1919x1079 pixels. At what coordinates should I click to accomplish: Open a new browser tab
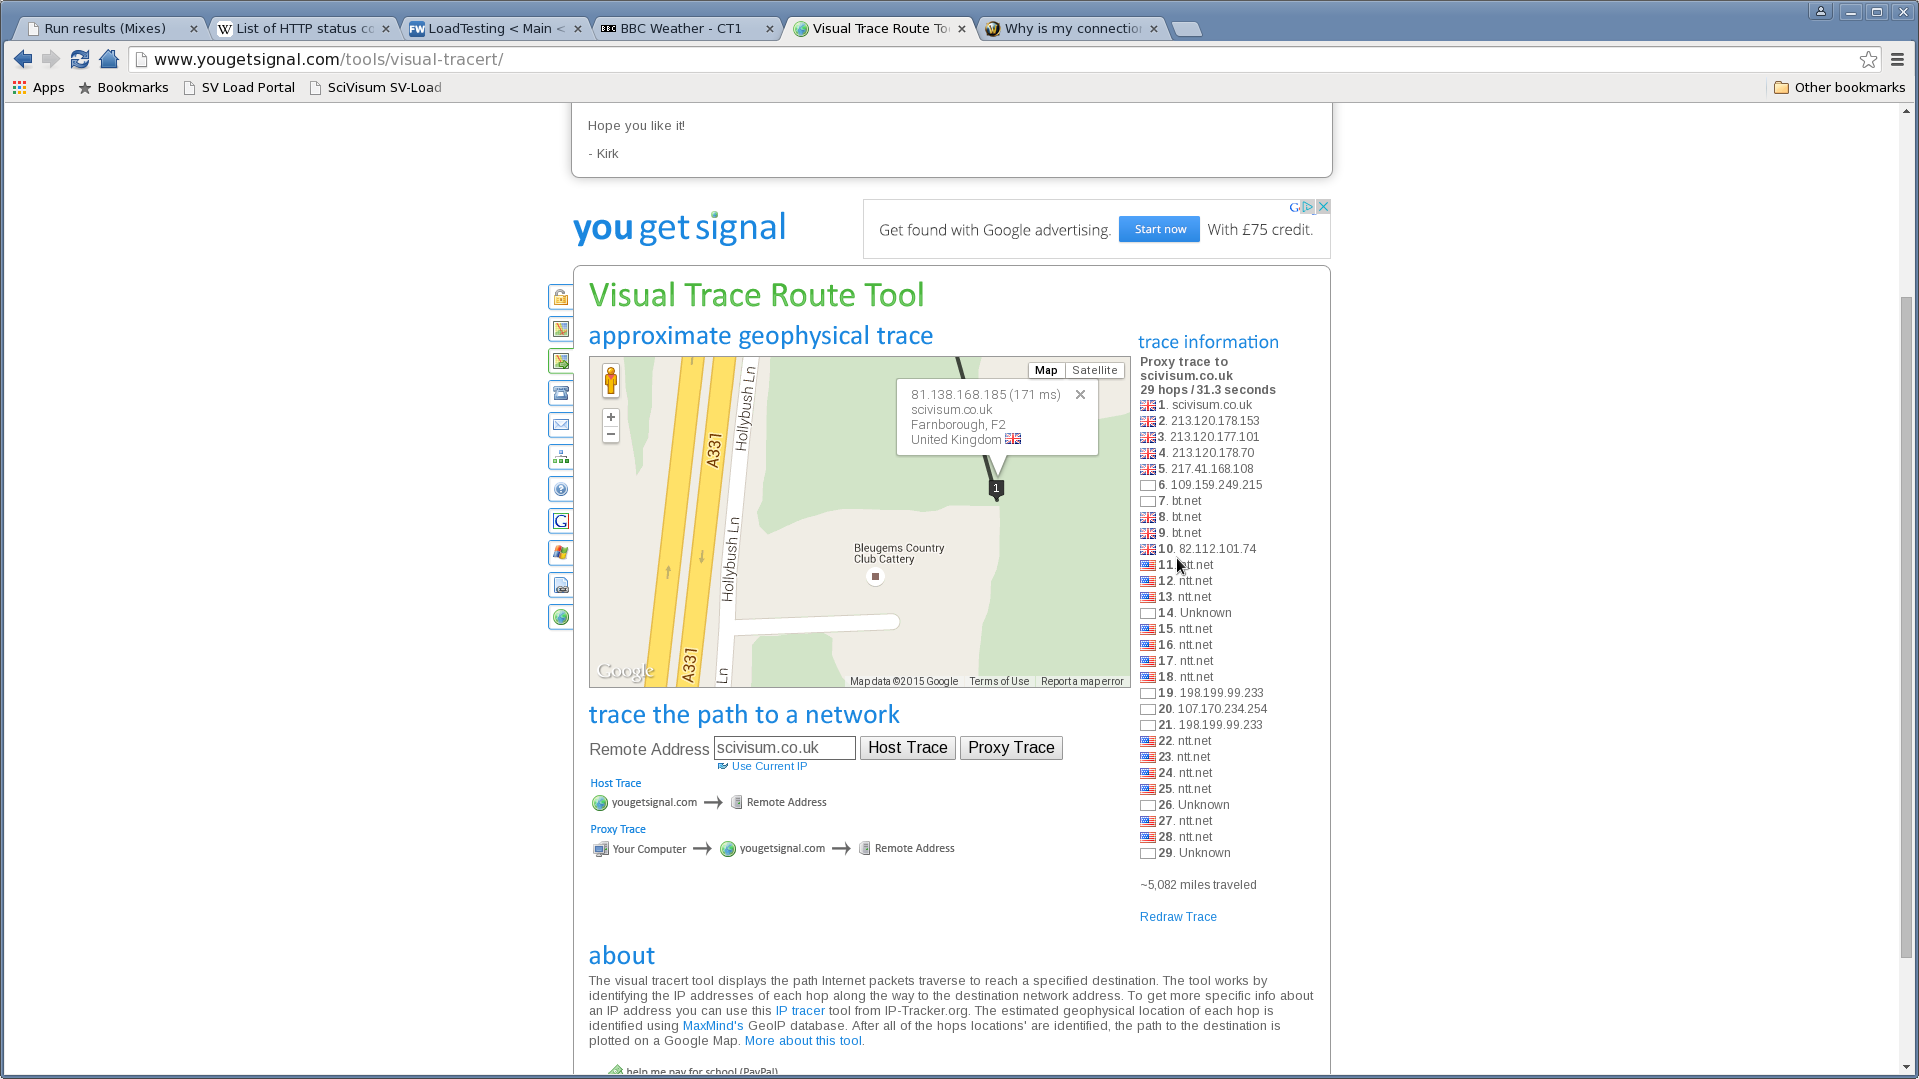(1187, 29)
